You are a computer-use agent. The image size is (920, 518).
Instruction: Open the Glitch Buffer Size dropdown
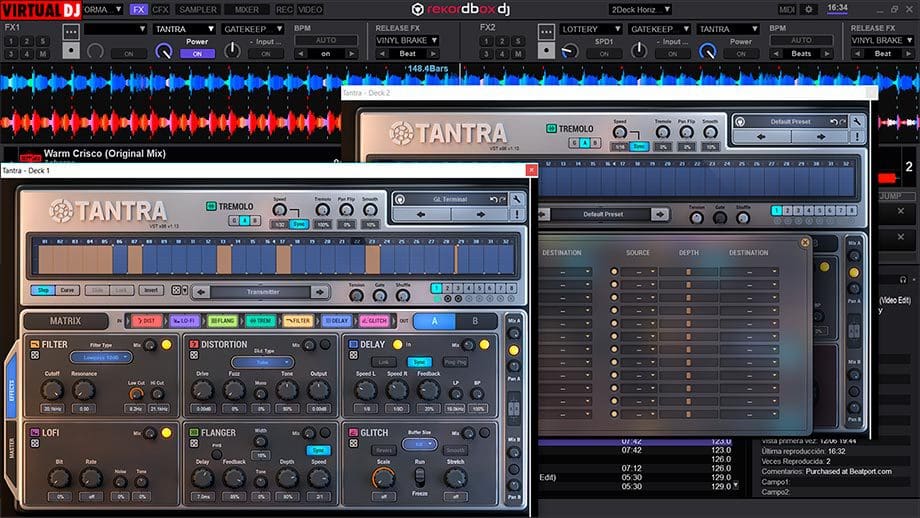[x=420, y=444]
